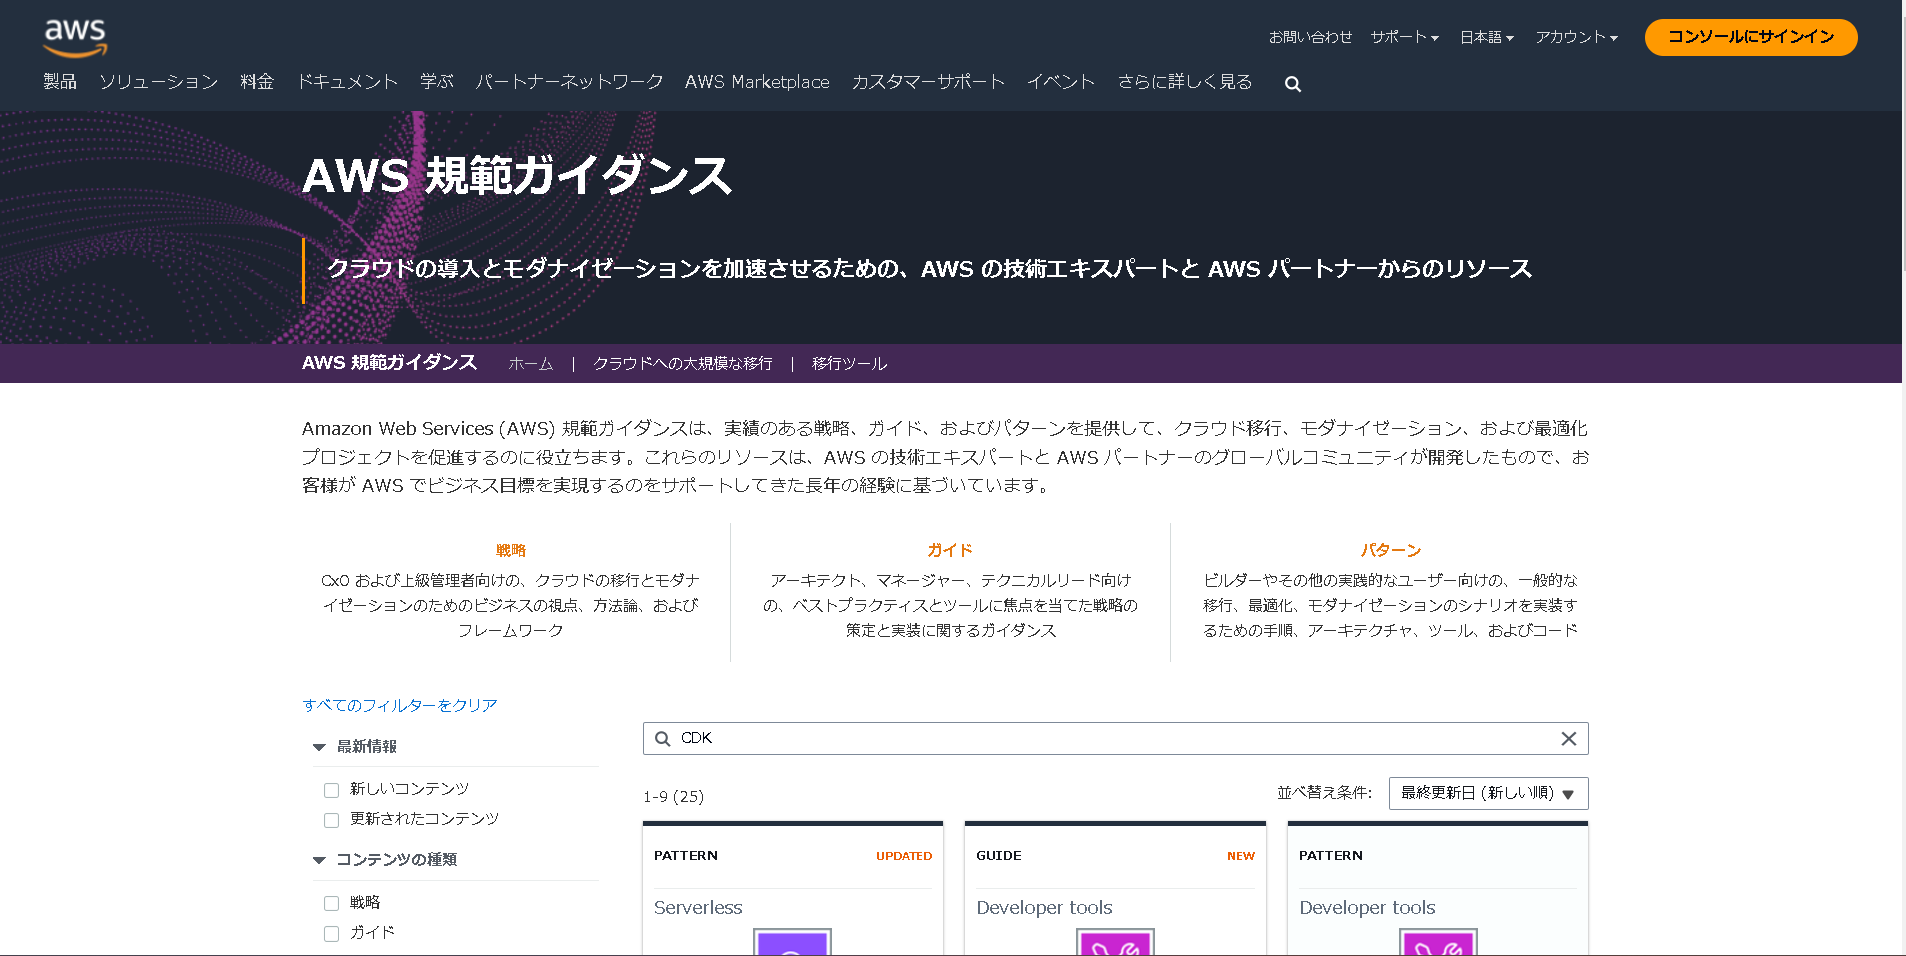Clear the CDK search with the X icon
1906x956 pixels.
(x=1568, y=739)
